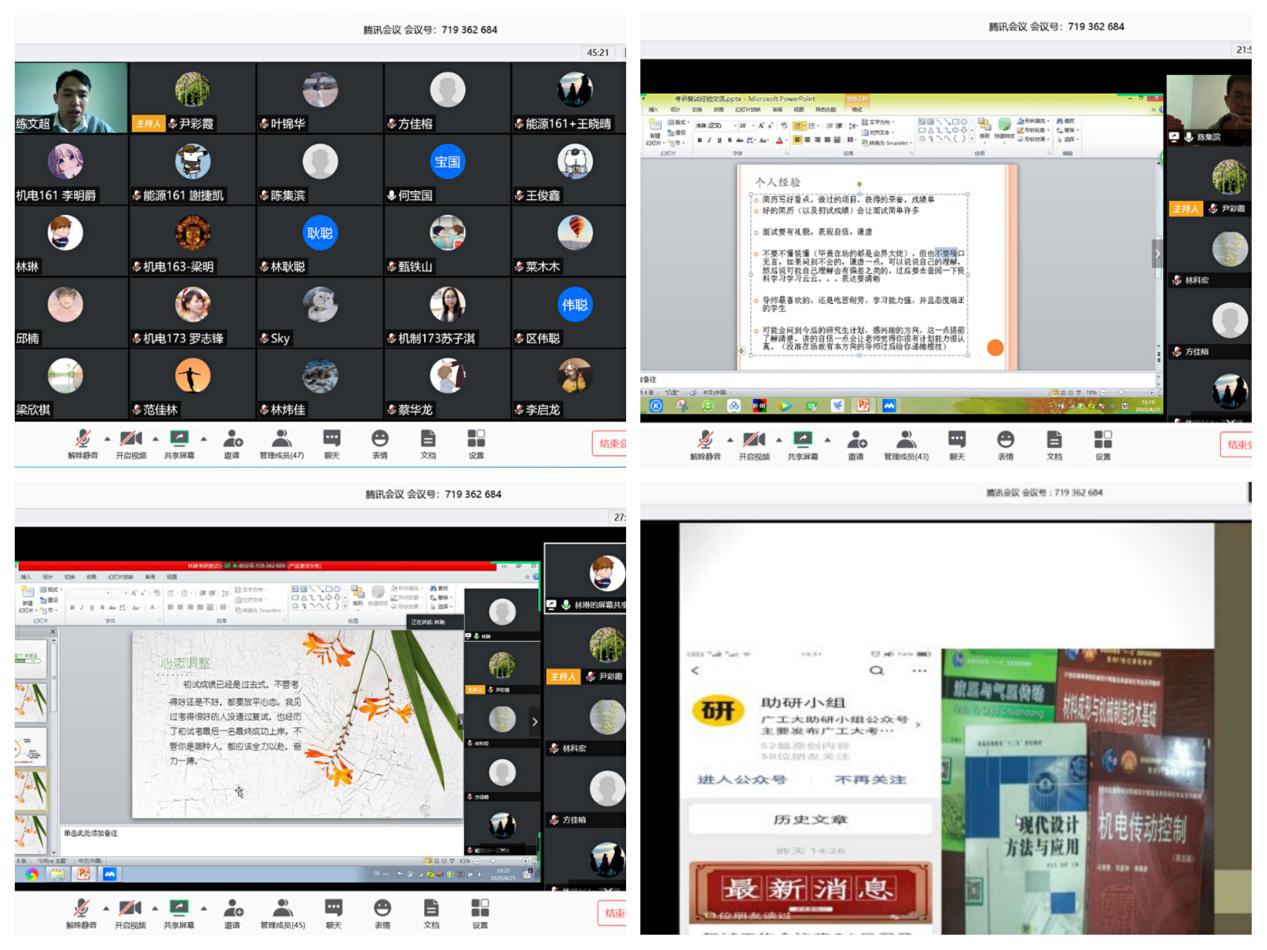Expand arrow next to 解除静音 in participant grid meeting
The height and width of the screenshot is (950, 1267).
coord(106,438)
